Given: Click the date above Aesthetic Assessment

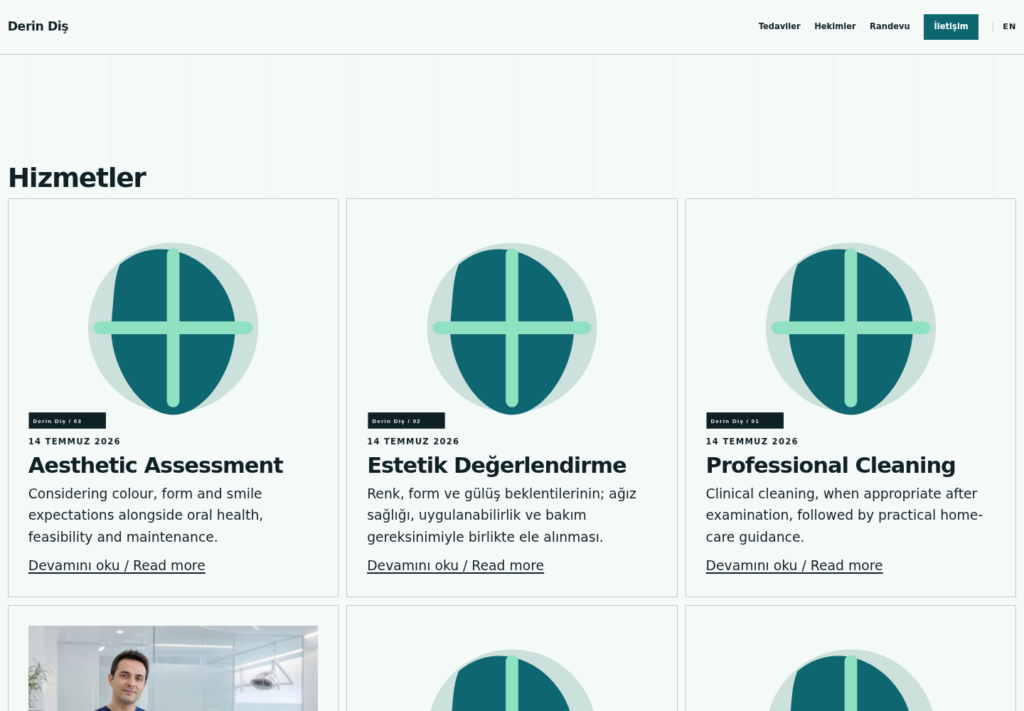Looking at the screenshot, I should pos(74,441).
